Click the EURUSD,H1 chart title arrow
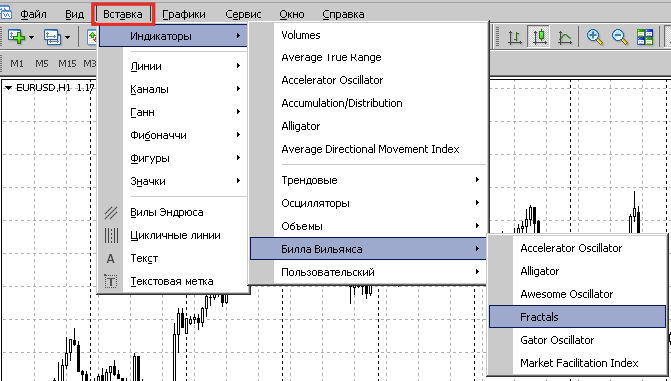Viewport: 671px width, 381px height. pyautogui.click(x=8, y=88)
